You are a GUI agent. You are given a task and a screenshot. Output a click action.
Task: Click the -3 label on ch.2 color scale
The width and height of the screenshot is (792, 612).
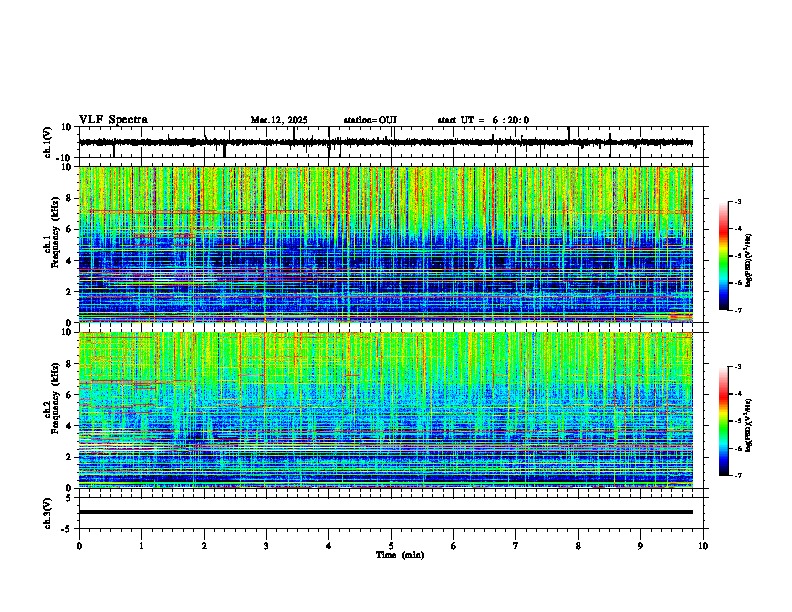(737, 367)
